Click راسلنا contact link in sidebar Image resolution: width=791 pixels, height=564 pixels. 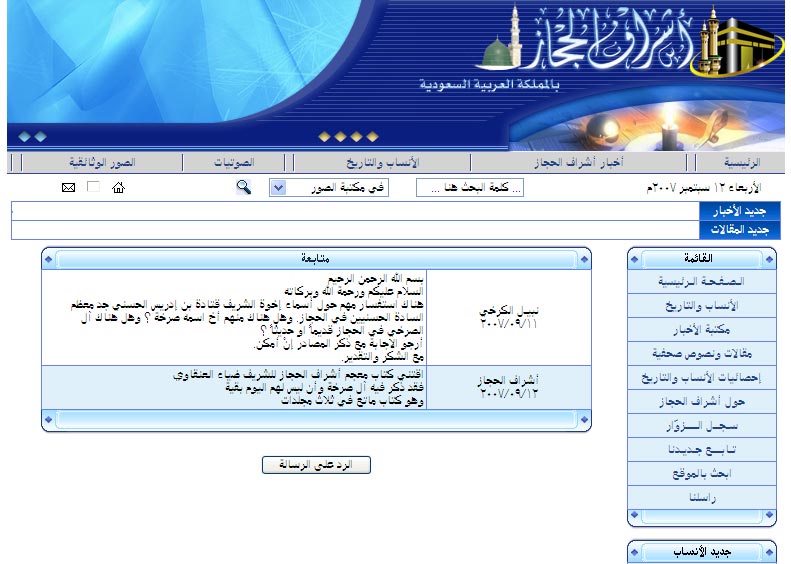702,497
